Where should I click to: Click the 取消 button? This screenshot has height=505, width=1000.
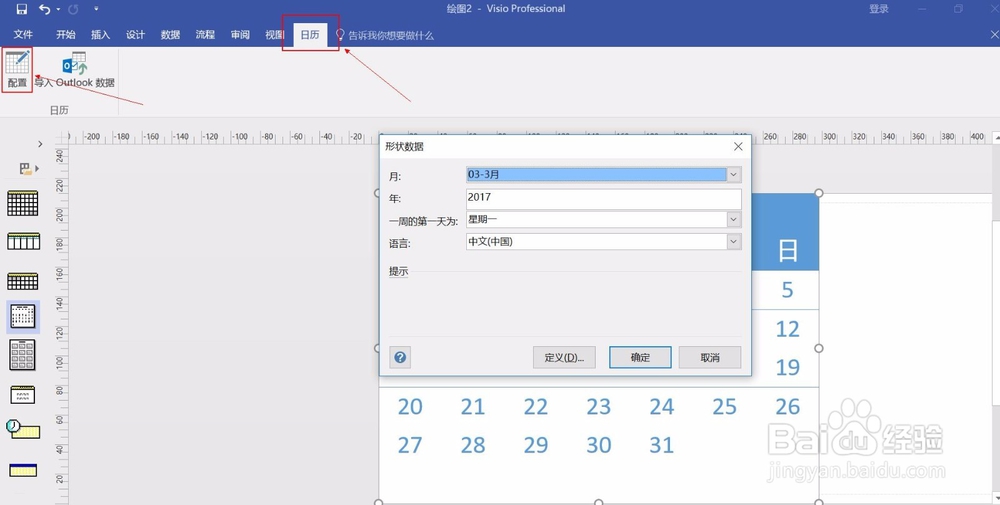click(x=710, y=357)
